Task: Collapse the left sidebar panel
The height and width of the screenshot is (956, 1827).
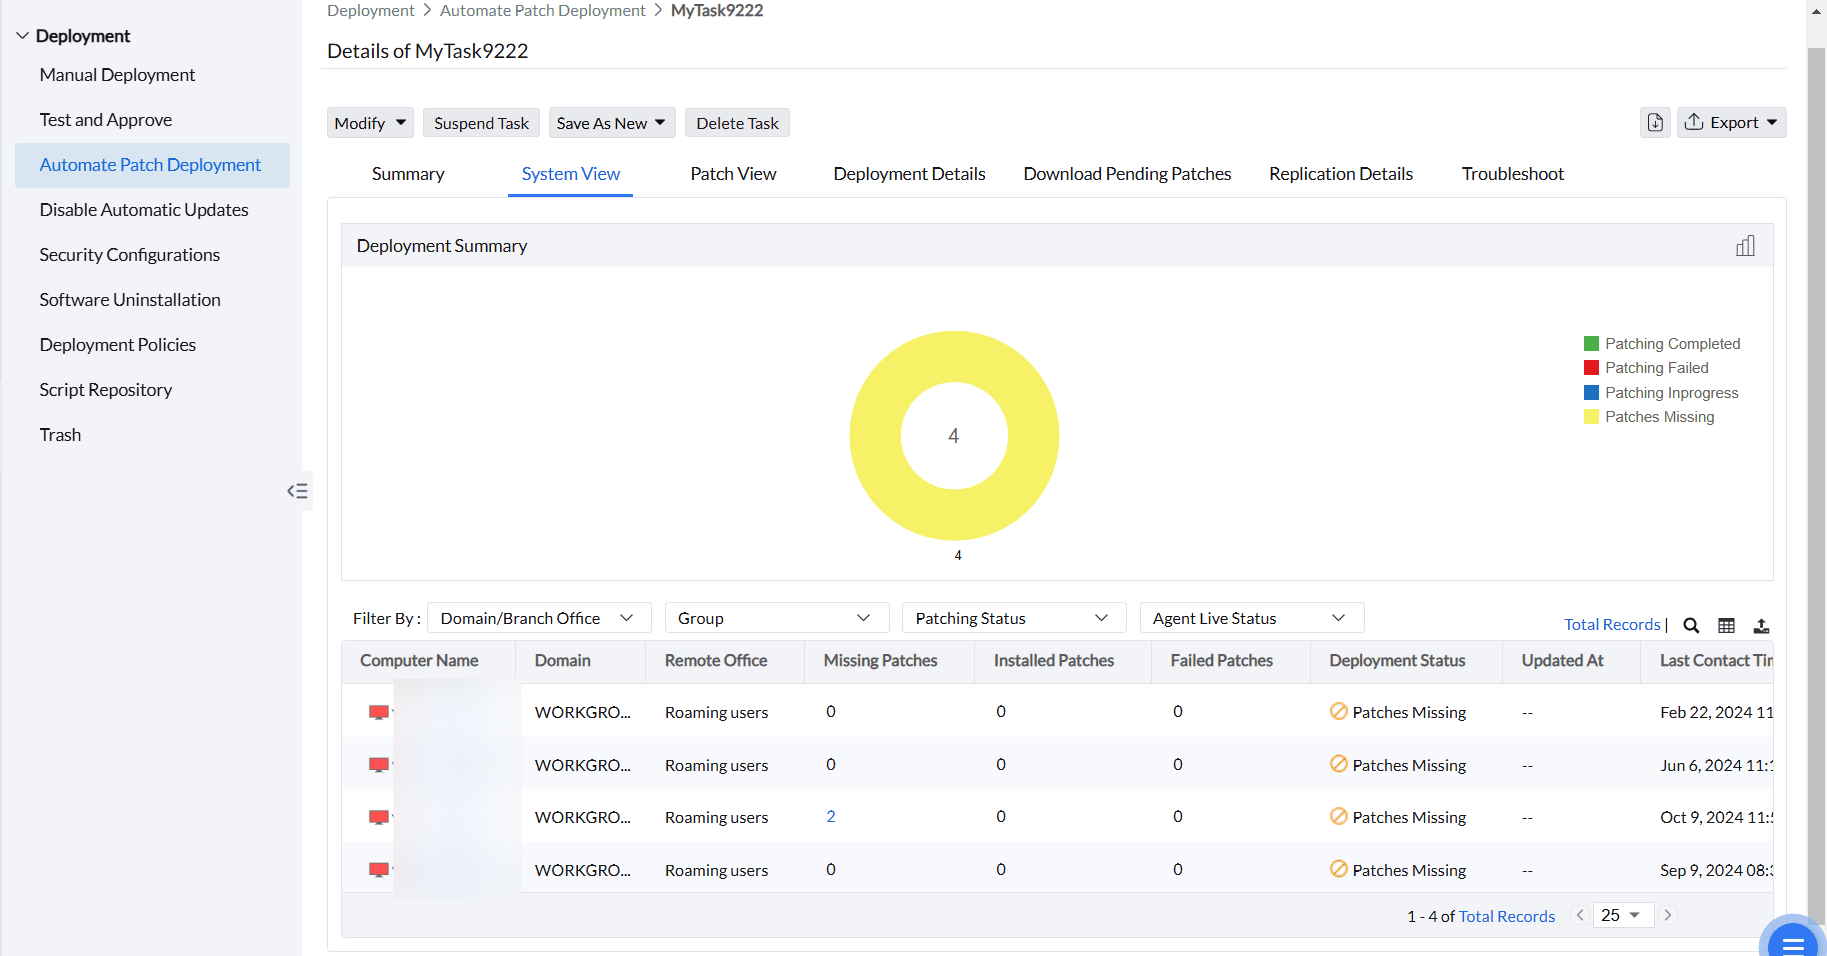Action: [297, 491]
